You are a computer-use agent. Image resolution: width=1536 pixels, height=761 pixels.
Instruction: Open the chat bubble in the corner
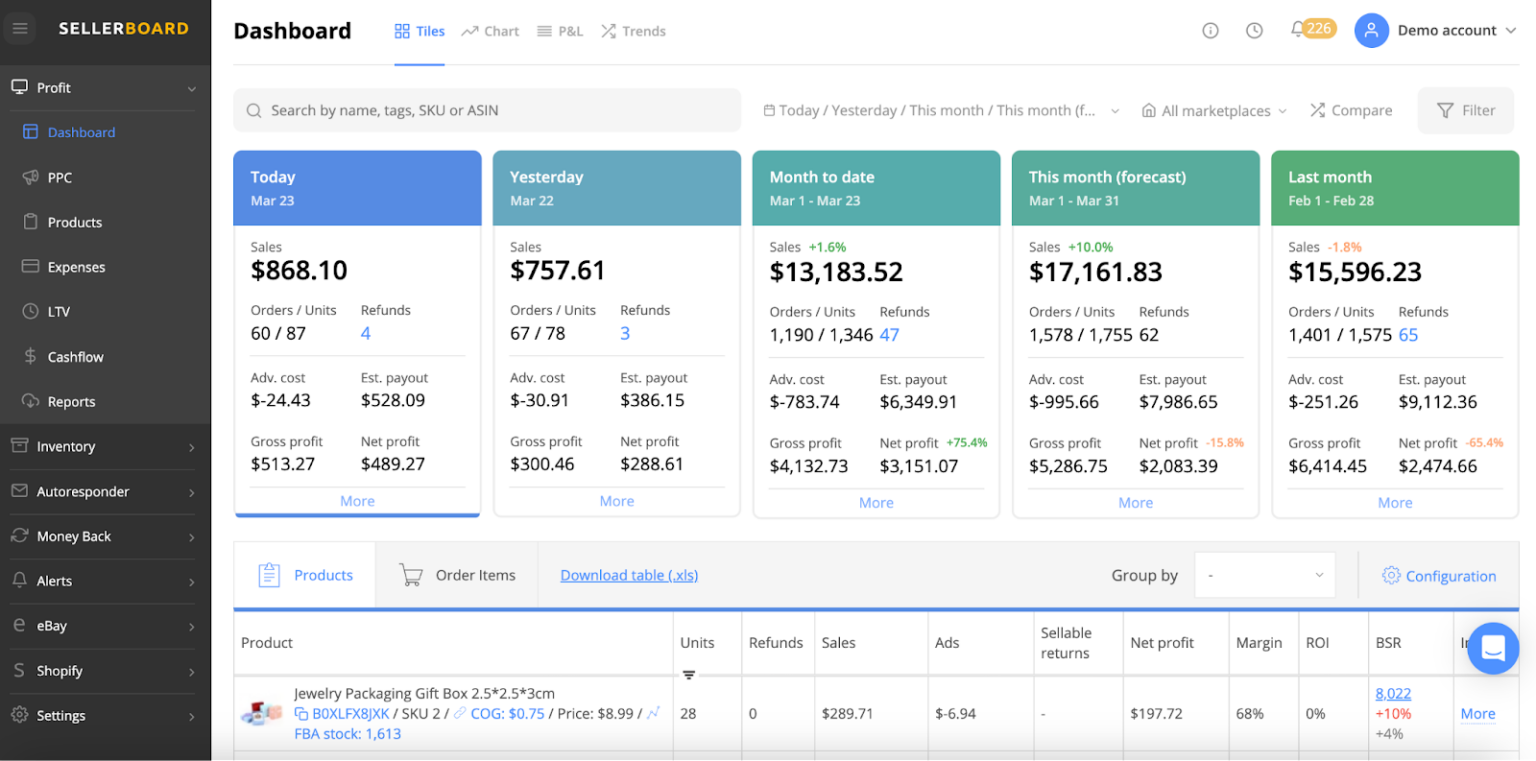(1493, 649)
